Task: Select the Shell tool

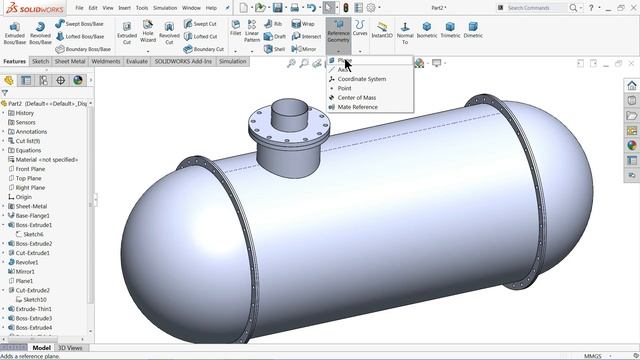Action: click(x=274, y=49)
